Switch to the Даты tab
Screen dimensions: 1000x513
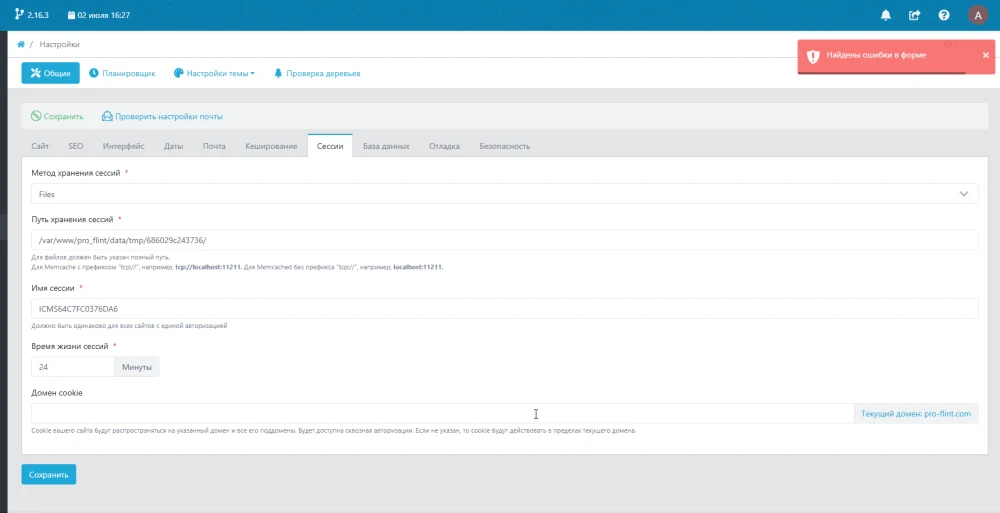(x=173, y=146)
